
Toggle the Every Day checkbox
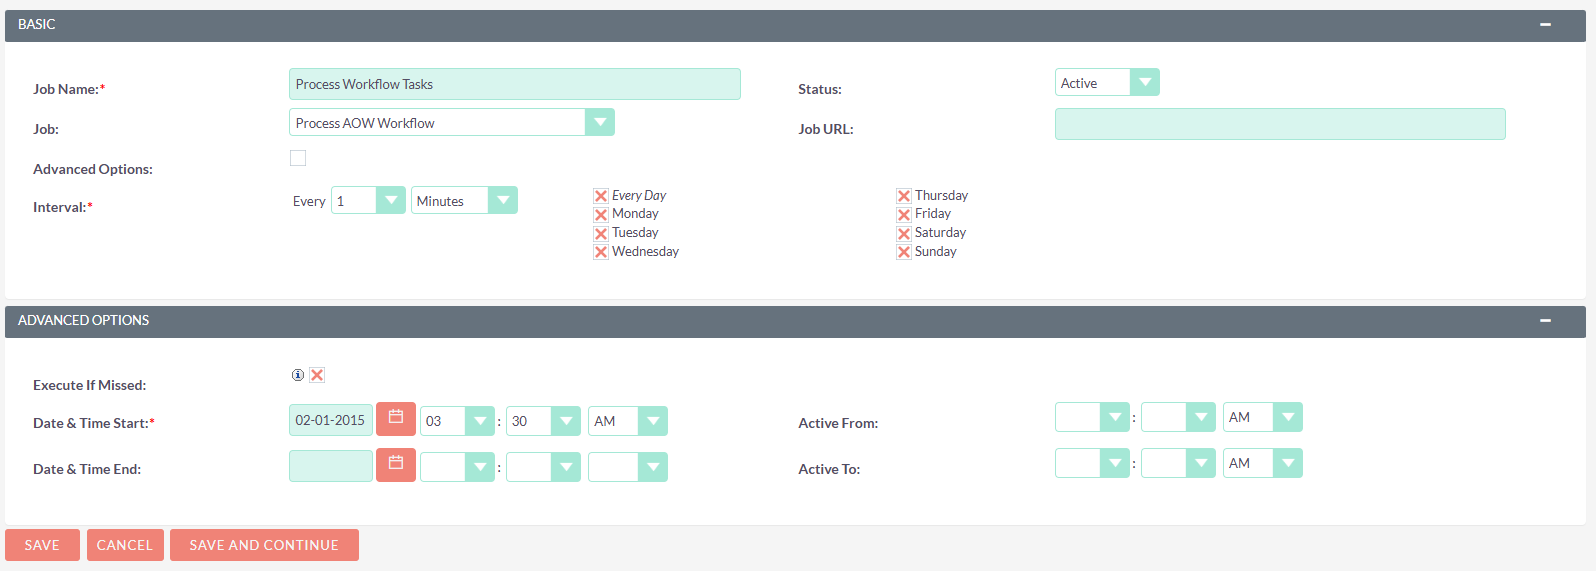(601, 196)
